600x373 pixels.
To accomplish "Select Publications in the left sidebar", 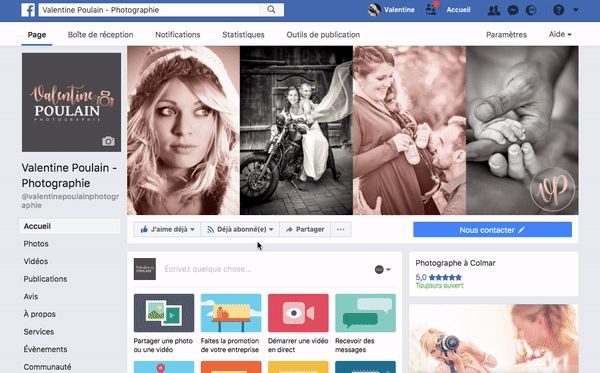I will coord(45,279).
